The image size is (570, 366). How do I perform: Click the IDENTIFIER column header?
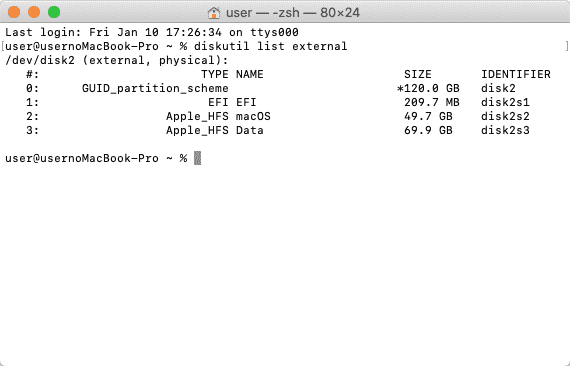click(516, 74)
